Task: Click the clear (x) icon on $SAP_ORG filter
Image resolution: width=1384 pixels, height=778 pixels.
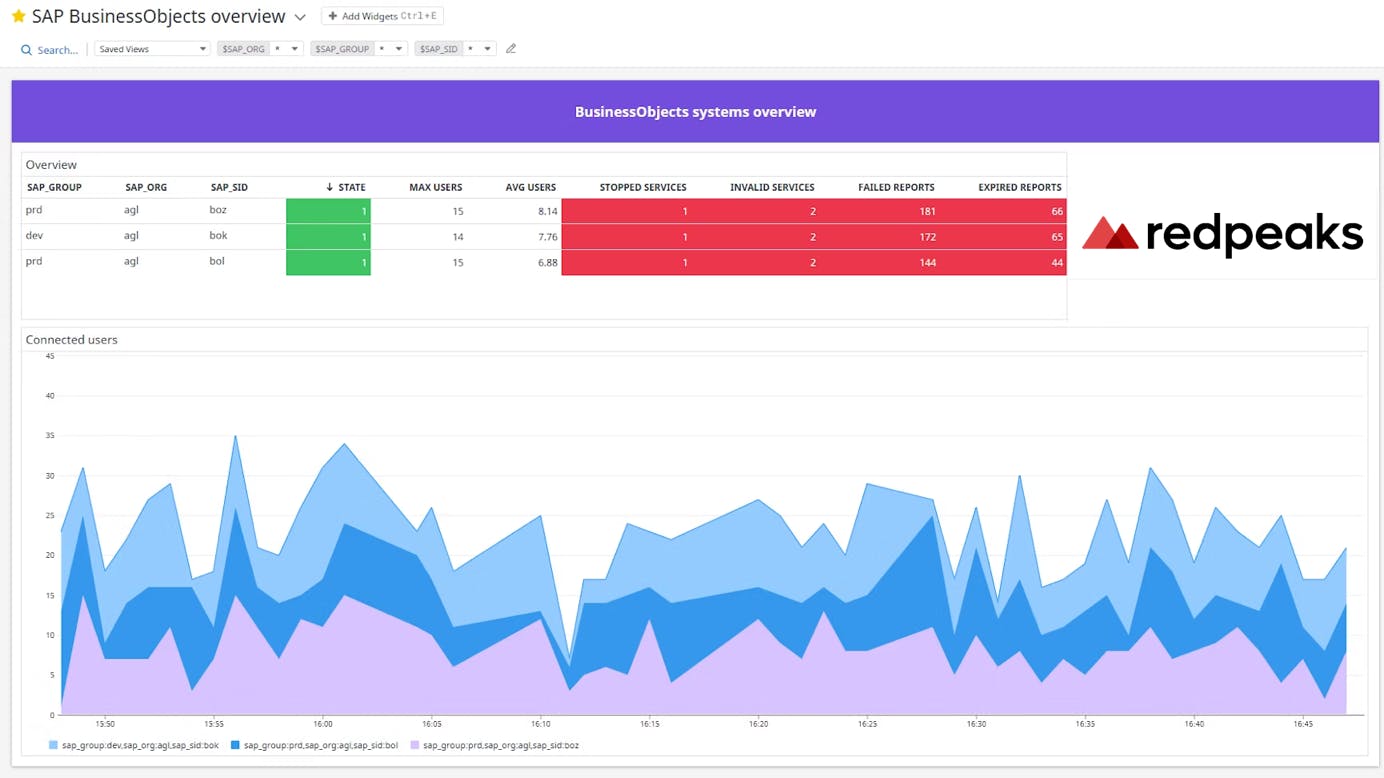Action: [279, 47]
